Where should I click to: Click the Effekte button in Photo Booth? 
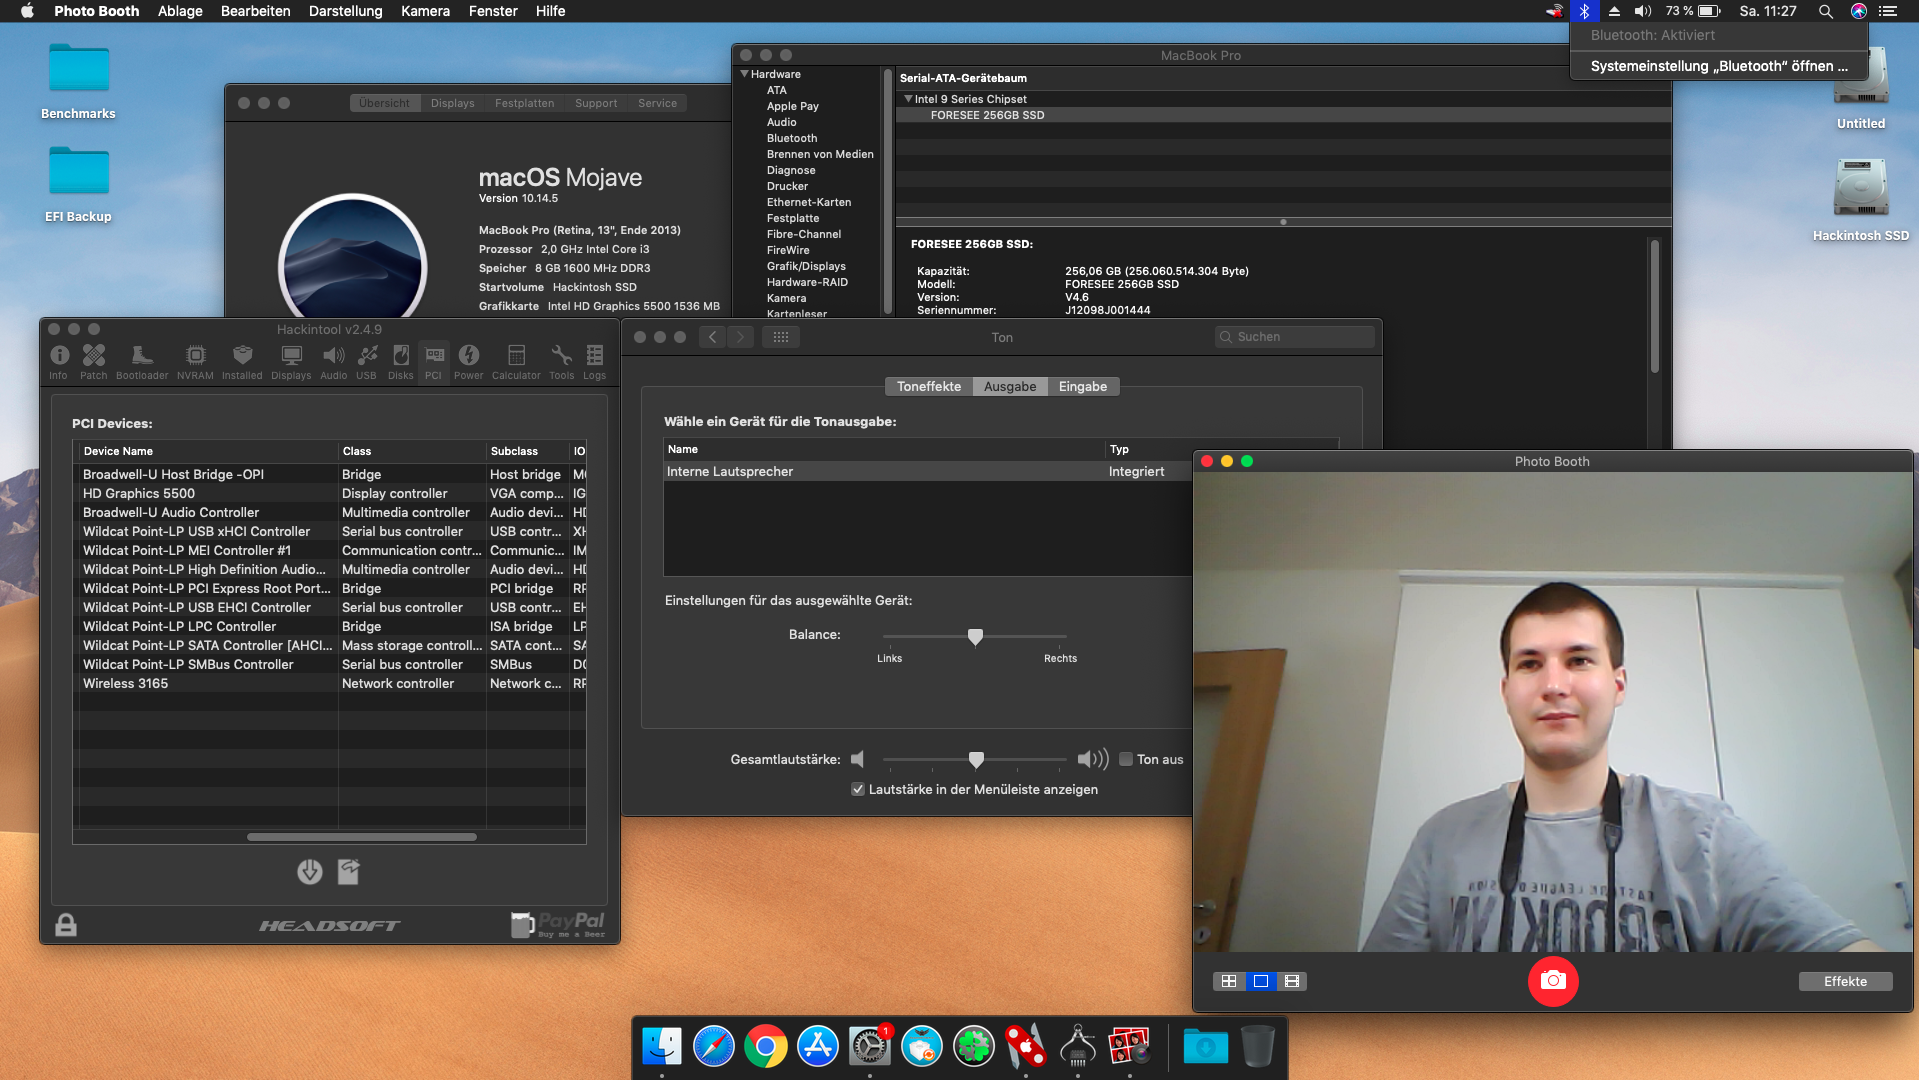[1845, 981]
